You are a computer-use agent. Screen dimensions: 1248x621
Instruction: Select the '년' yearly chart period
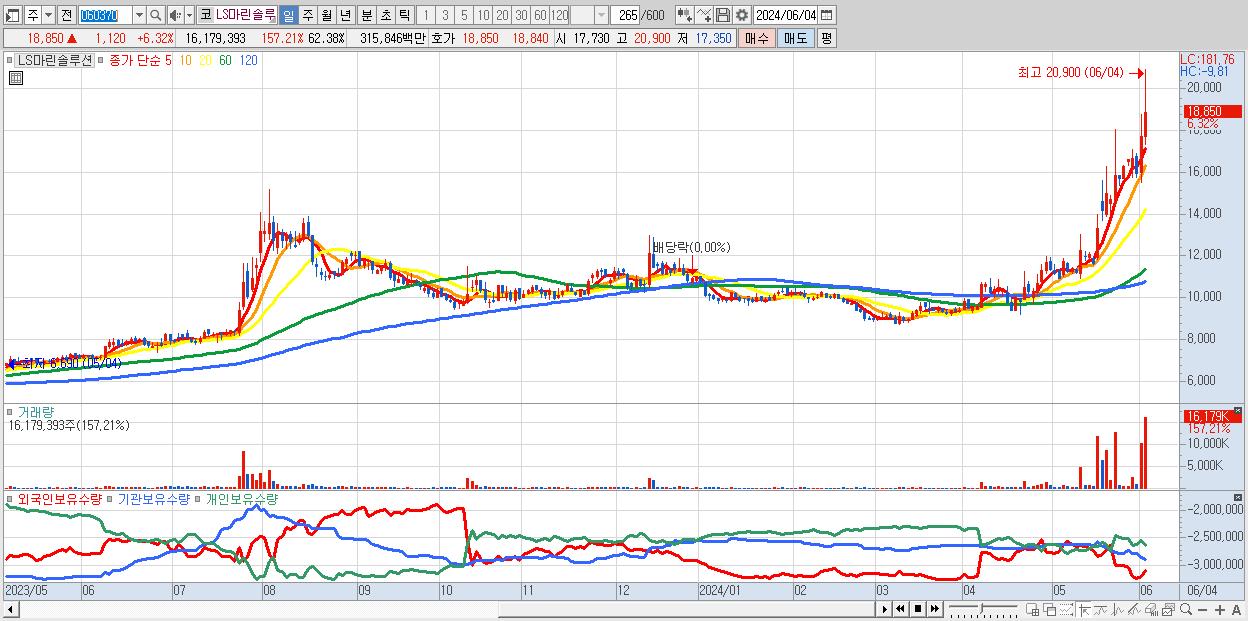click(x=345, y=15)
